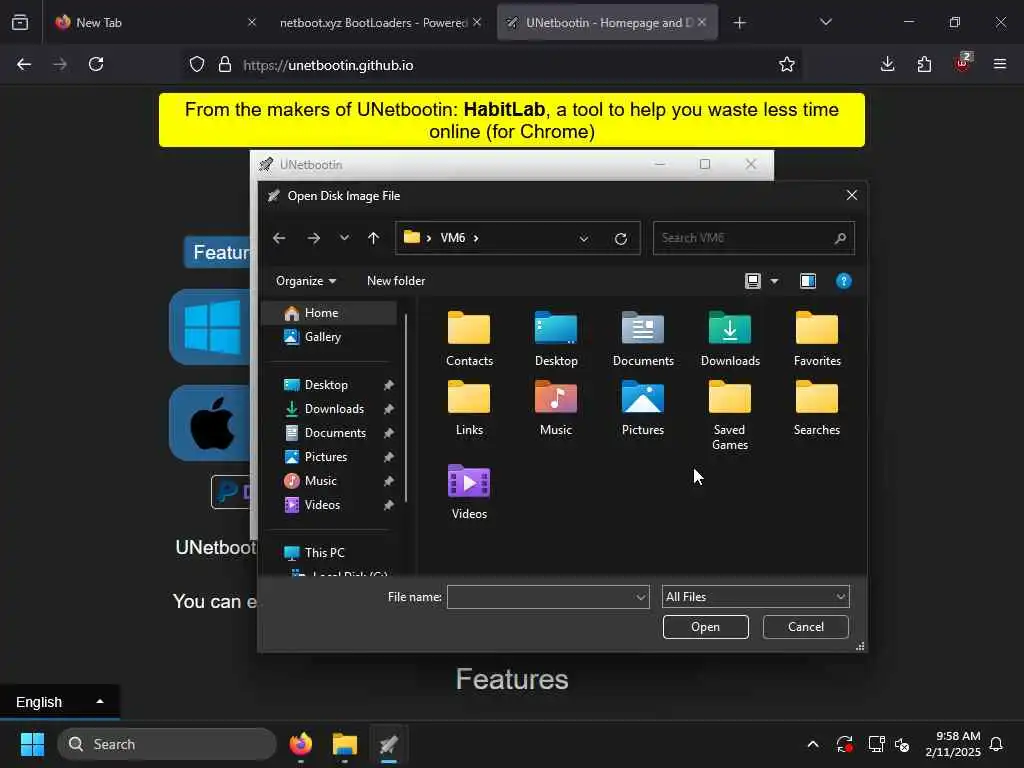Click the HabitLab link in banner
This screenshot has height=768, width=1024.
click(x=504, y=109)
